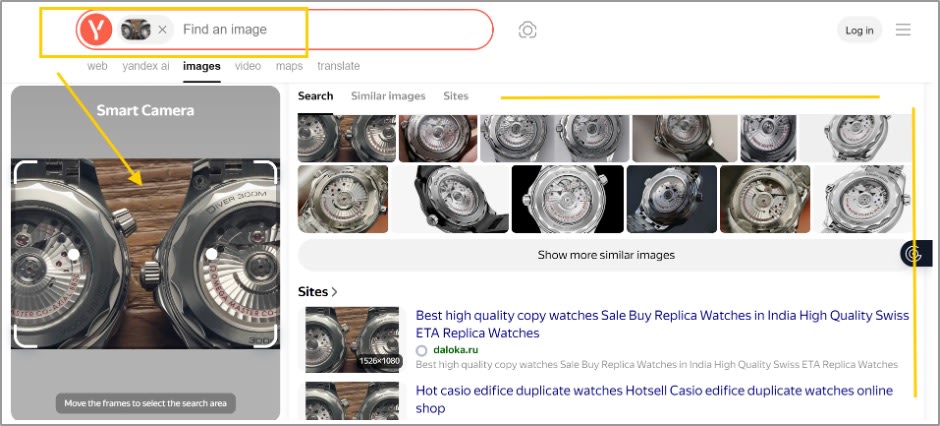Select the Search results tab
Viewport: 940px width, 426px height.
(315, 96)
